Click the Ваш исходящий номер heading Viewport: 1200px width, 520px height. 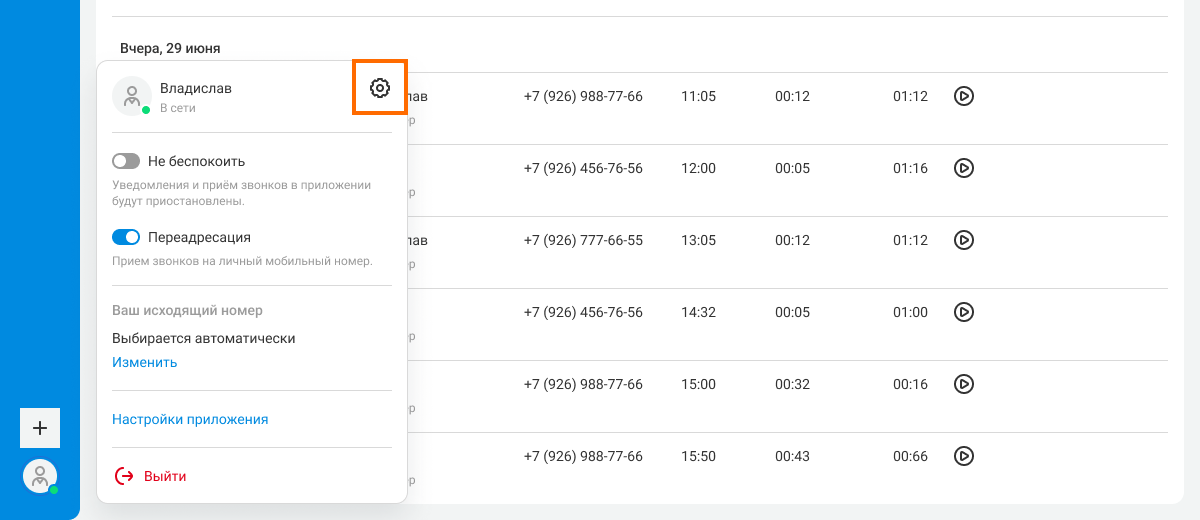187,311
